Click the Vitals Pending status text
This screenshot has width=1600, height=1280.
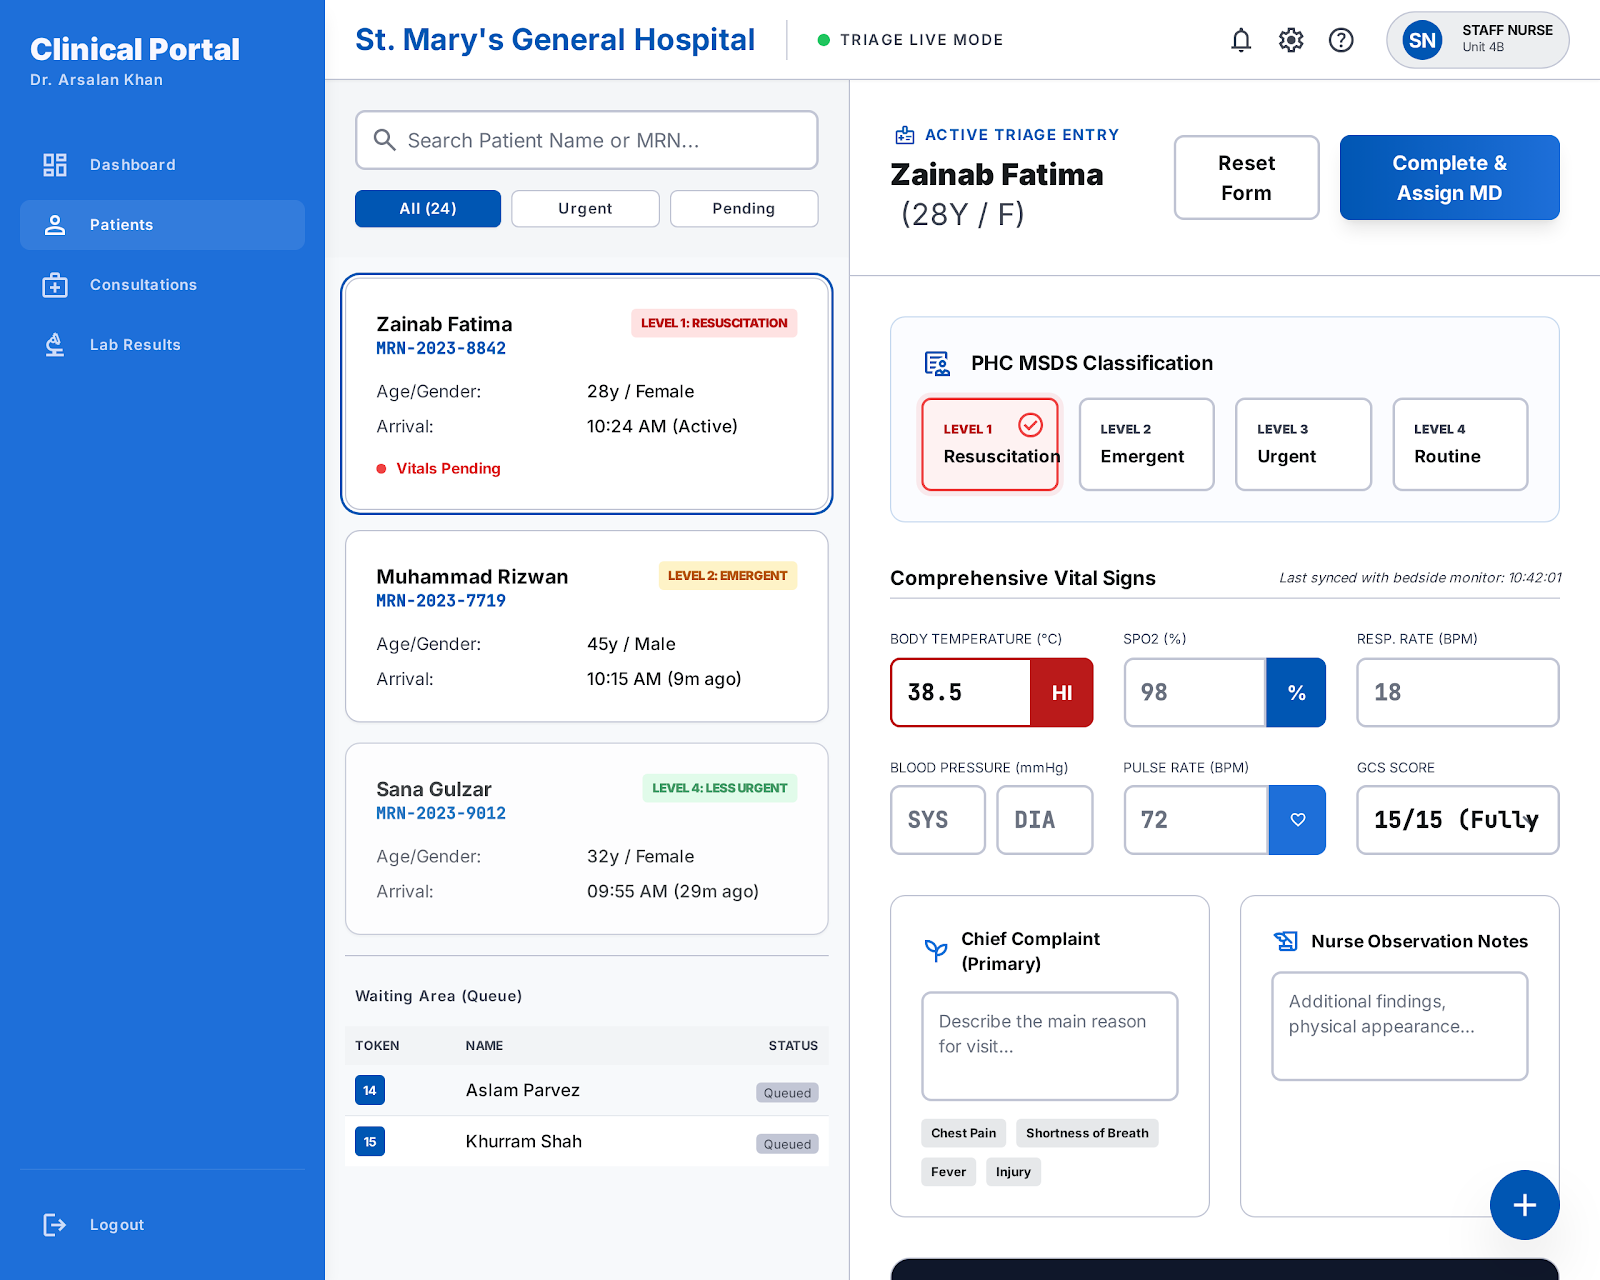(448, 468)
